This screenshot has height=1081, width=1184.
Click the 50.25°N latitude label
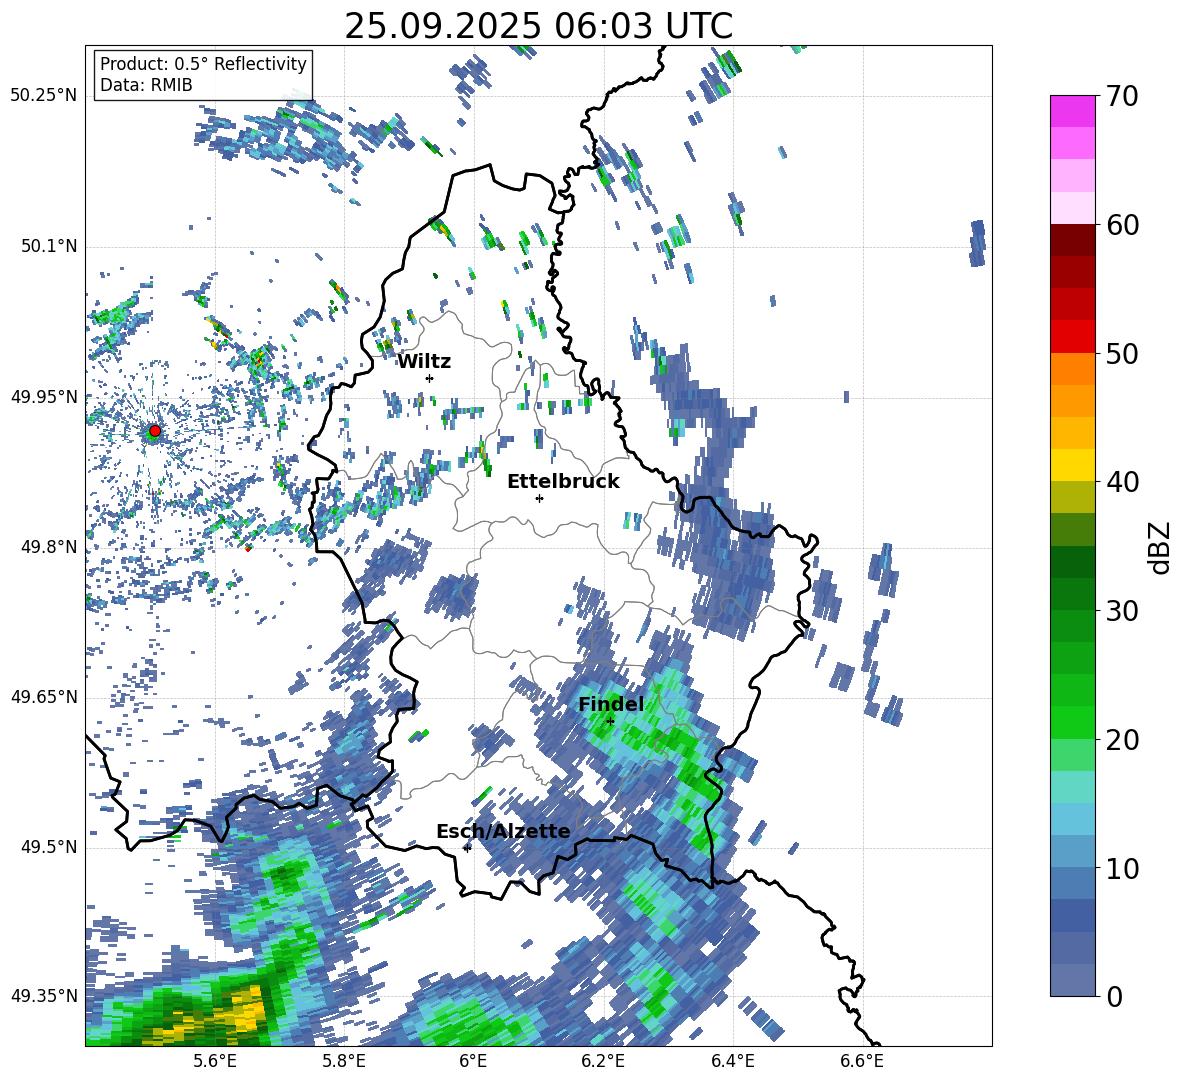(x=44, y=96)
